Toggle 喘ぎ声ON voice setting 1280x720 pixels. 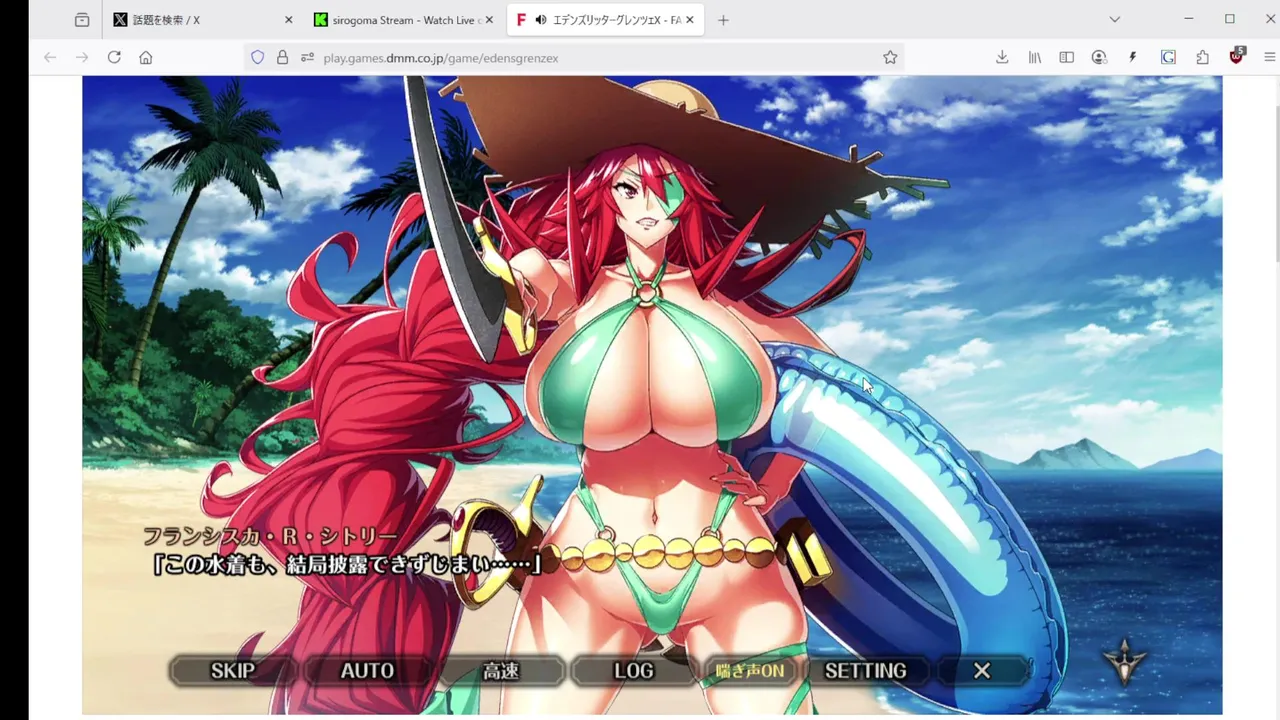click(x=750, y=671)
